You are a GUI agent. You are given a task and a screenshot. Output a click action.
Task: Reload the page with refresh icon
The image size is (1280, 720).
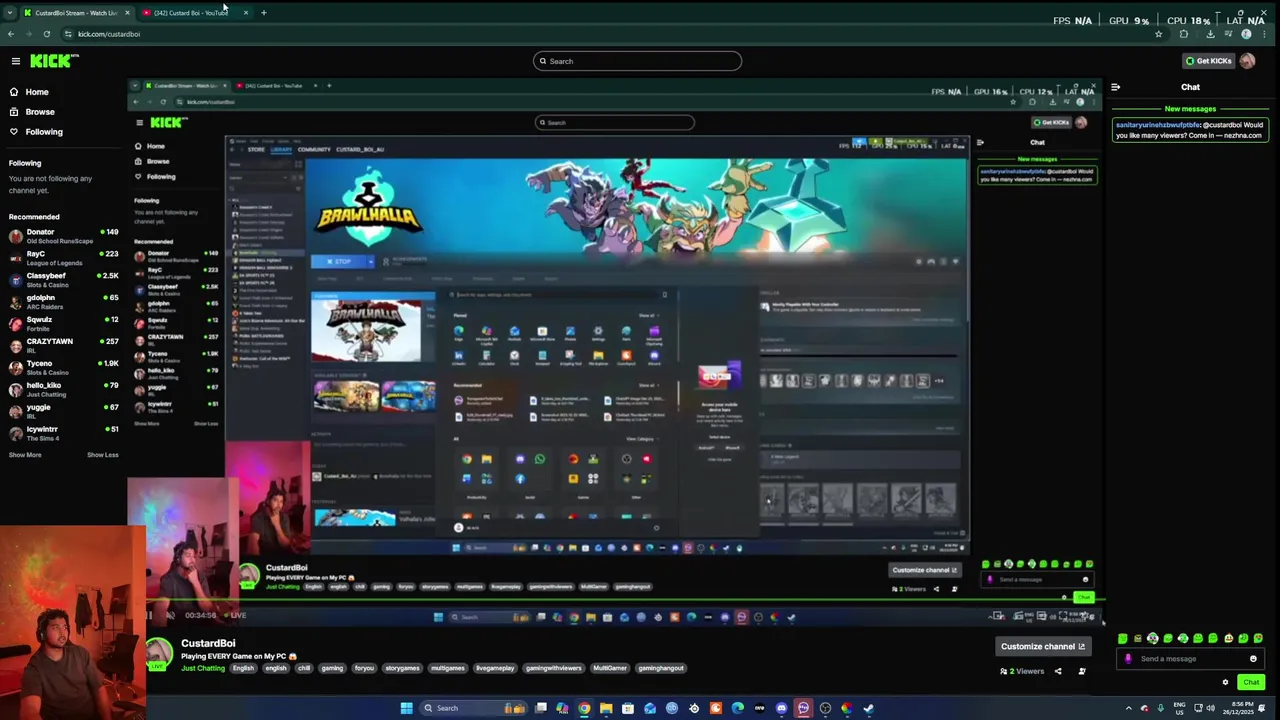46,34
